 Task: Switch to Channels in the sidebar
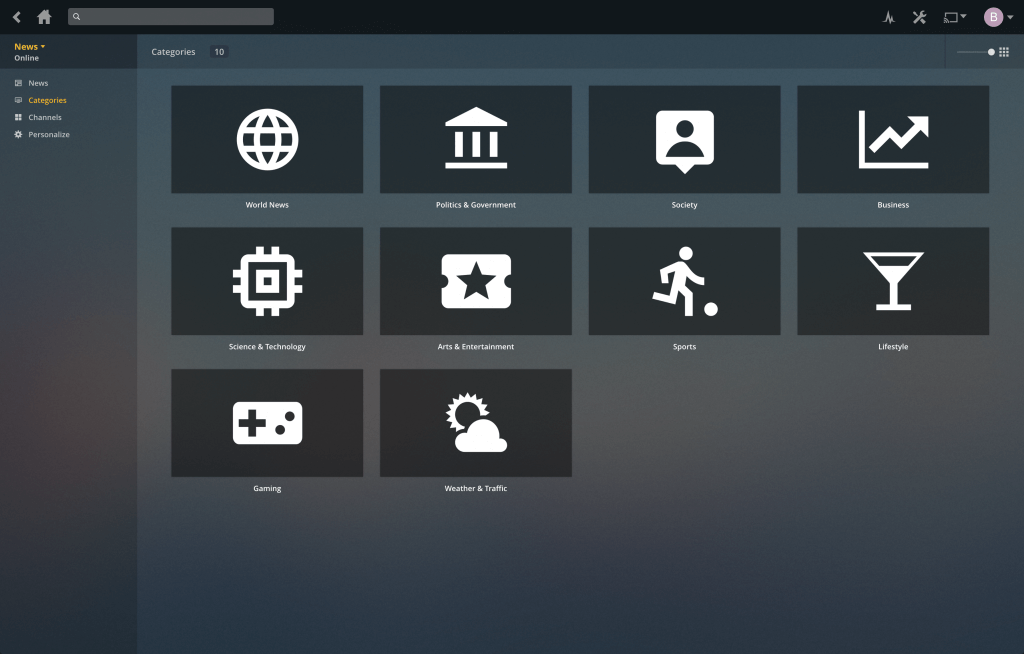44,117
